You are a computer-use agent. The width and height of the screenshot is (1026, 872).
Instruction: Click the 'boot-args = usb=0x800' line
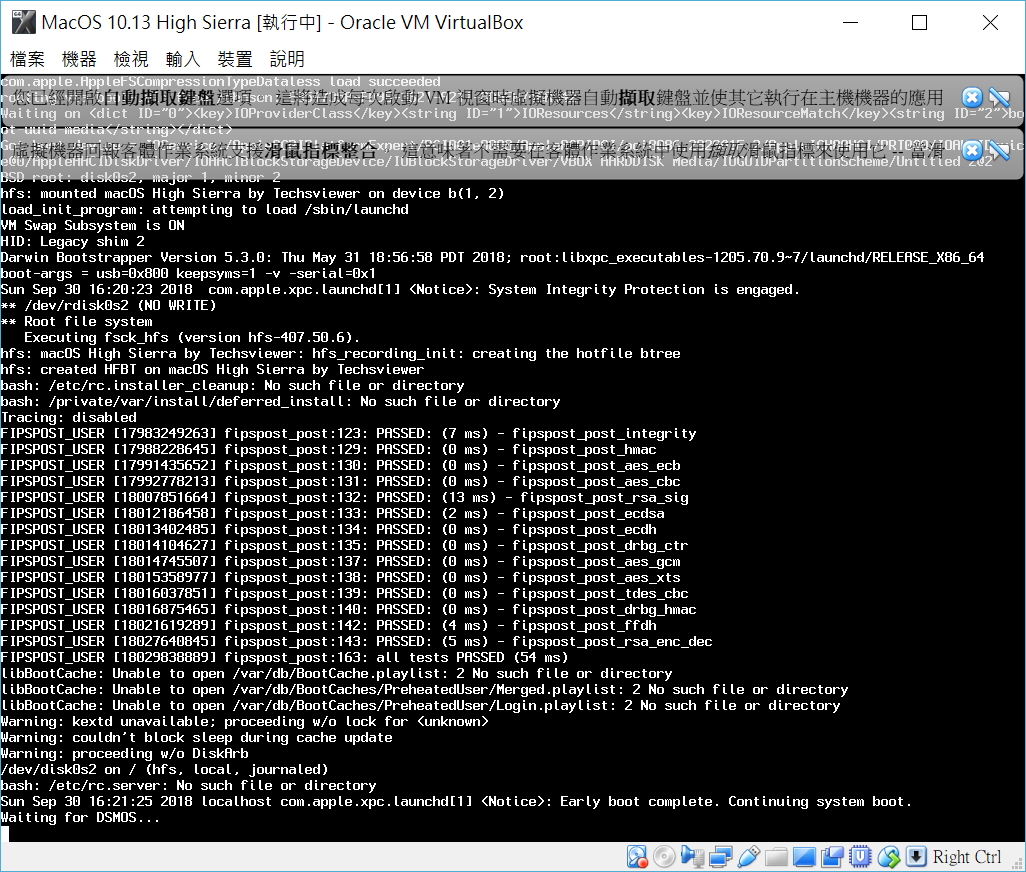(188, 273)
